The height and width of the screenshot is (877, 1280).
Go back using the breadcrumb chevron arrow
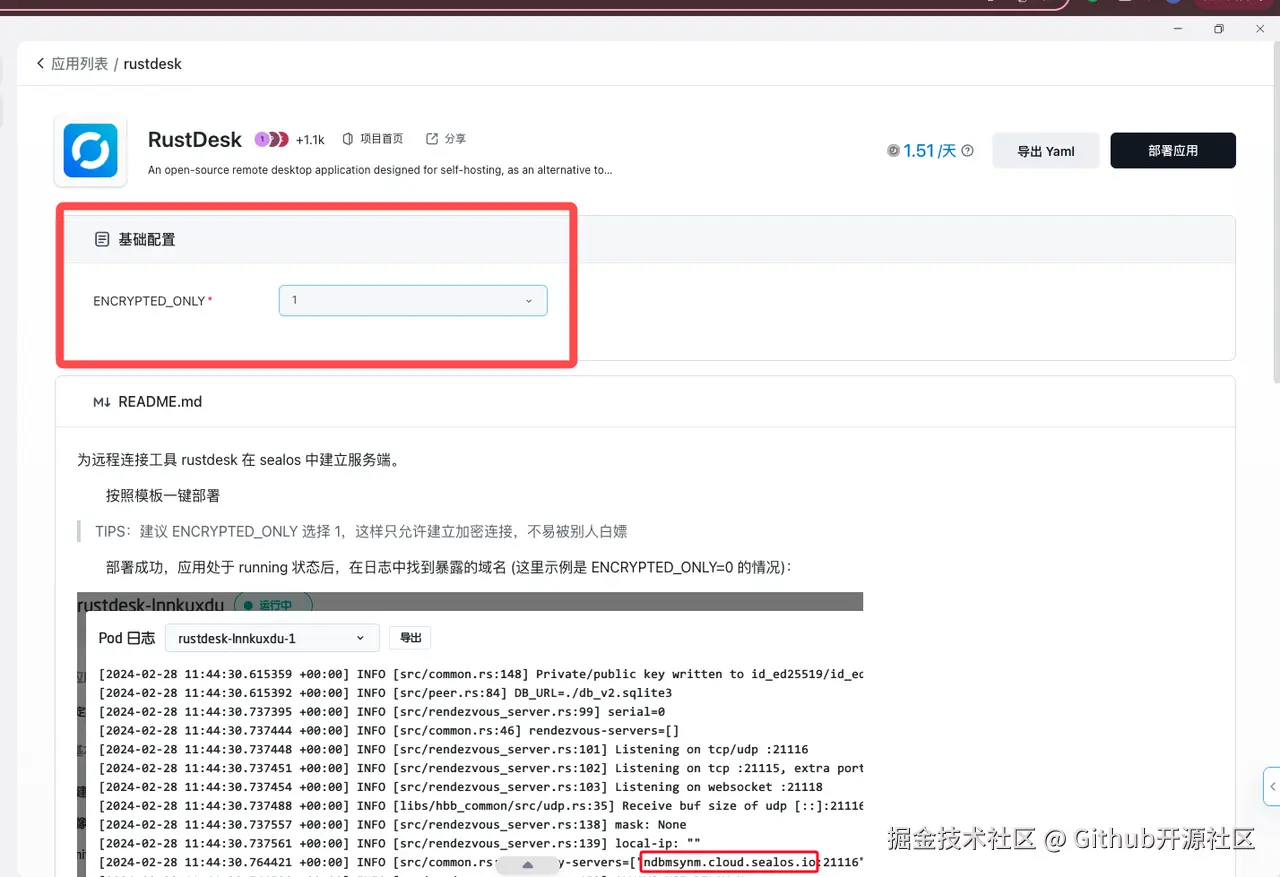point(40,63)
